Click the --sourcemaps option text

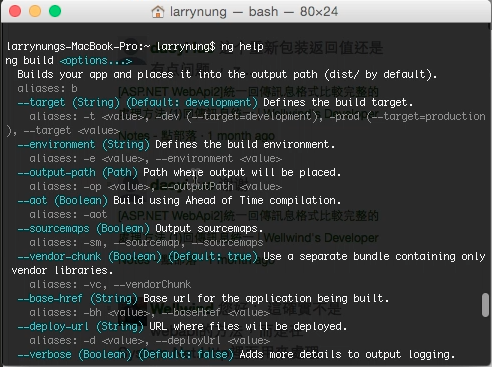53,228
